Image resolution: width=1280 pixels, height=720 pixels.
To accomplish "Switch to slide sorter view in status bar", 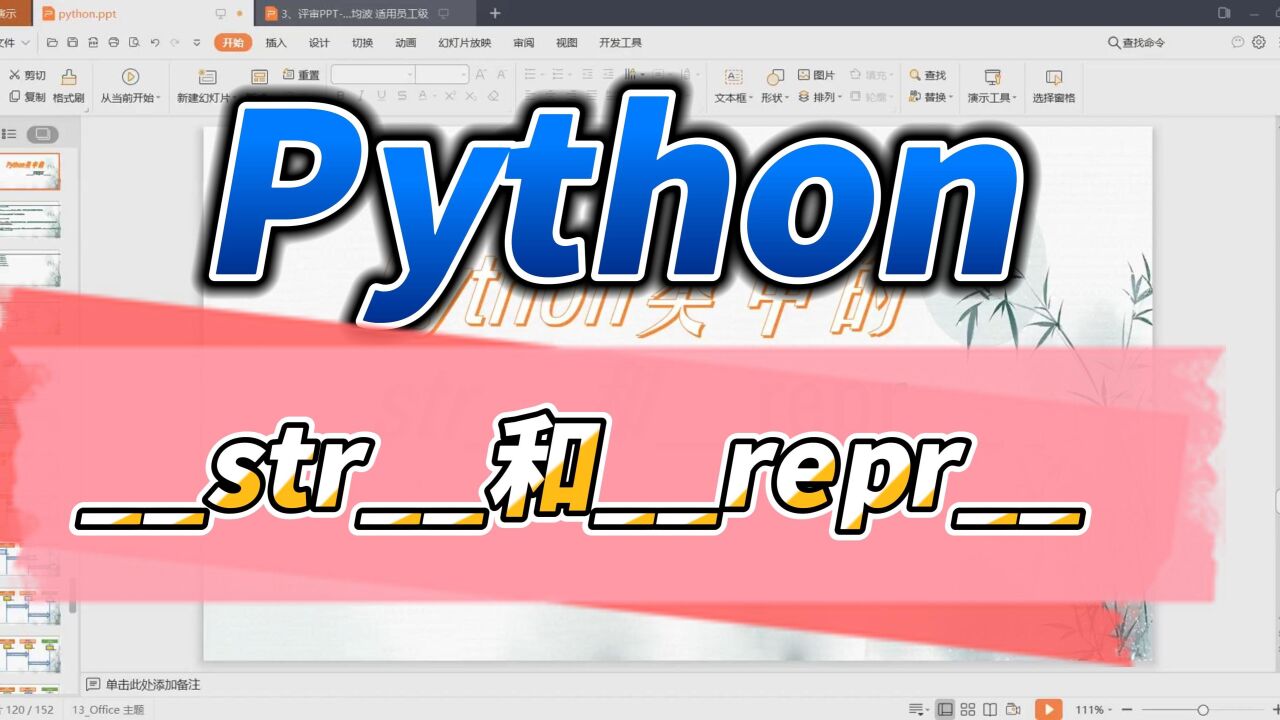I will [x=967, y=709].
